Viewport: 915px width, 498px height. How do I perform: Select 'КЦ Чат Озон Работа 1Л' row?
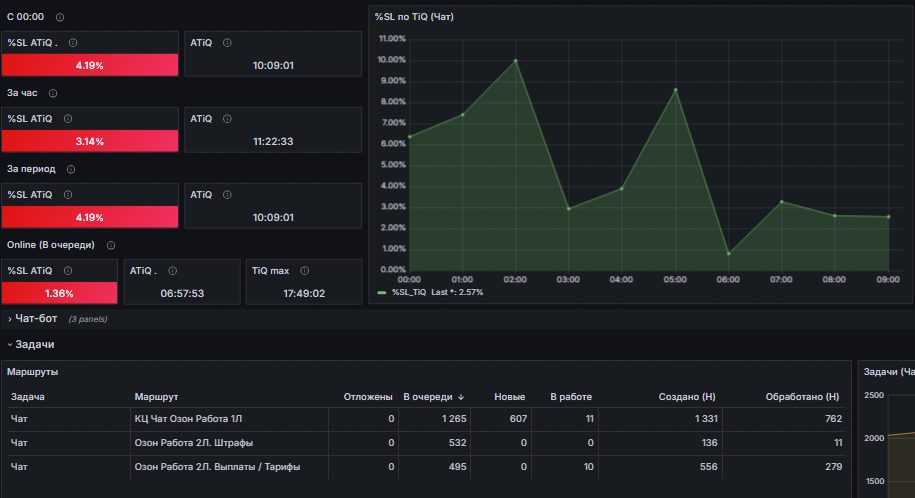(427, 419)
